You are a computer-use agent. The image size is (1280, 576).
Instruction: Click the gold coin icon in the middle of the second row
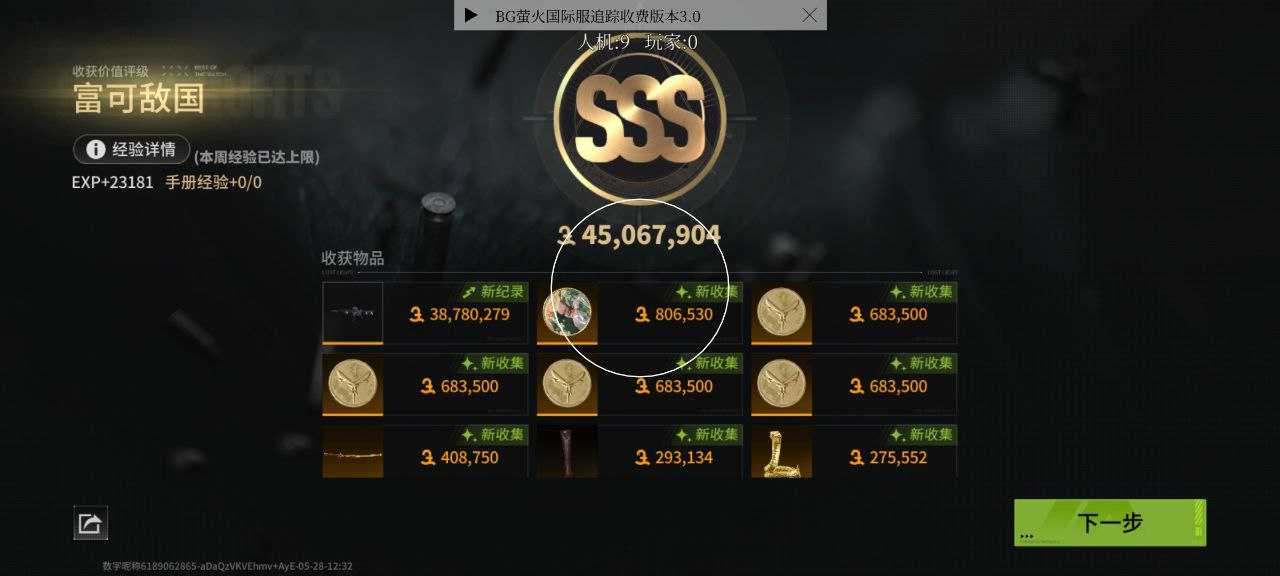click(567, 384)
